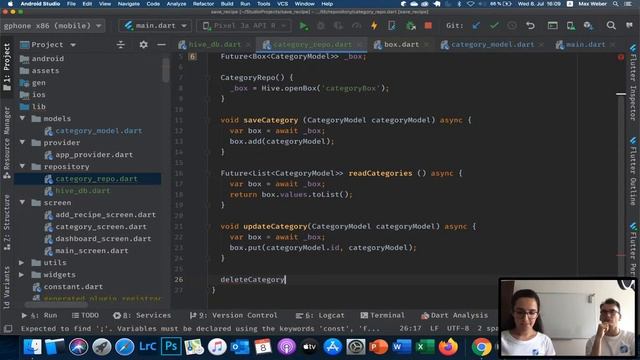Toggle the Run tool window
Image resolution: width=640 pixels, height=360 pixels.
(39, 316)
